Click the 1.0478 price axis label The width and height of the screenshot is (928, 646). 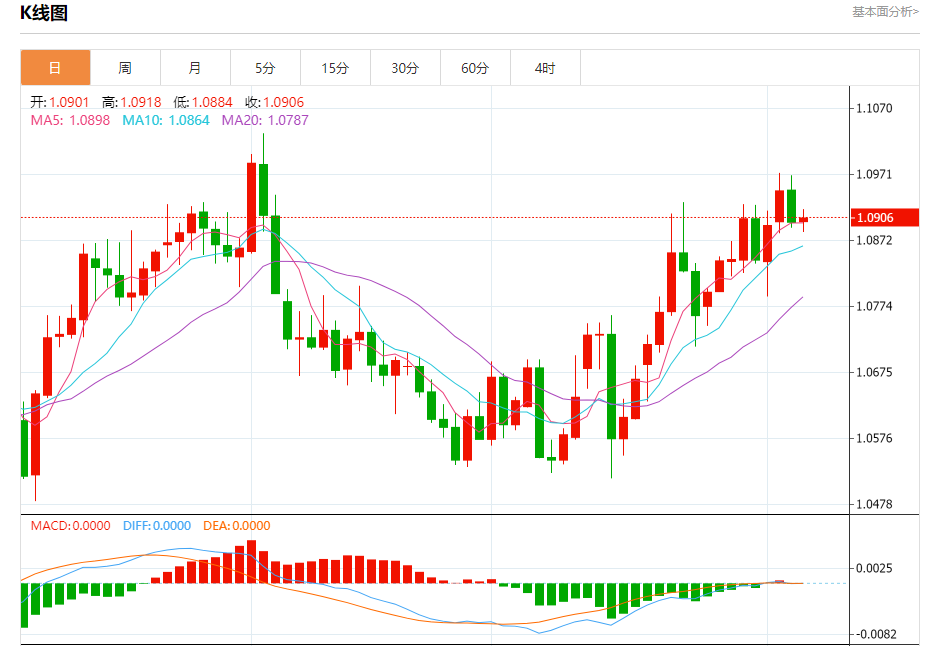point(874,505)
